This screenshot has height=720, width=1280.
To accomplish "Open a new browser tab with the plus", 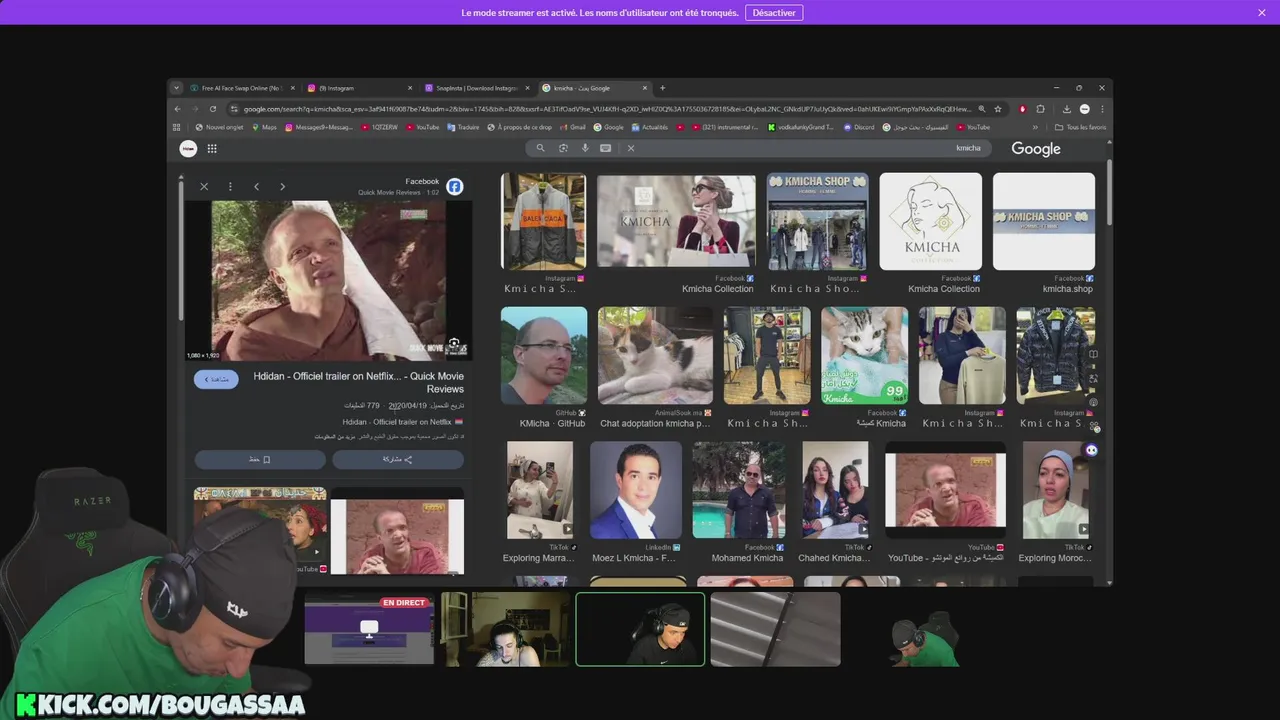I will click(x=662, y=88).
